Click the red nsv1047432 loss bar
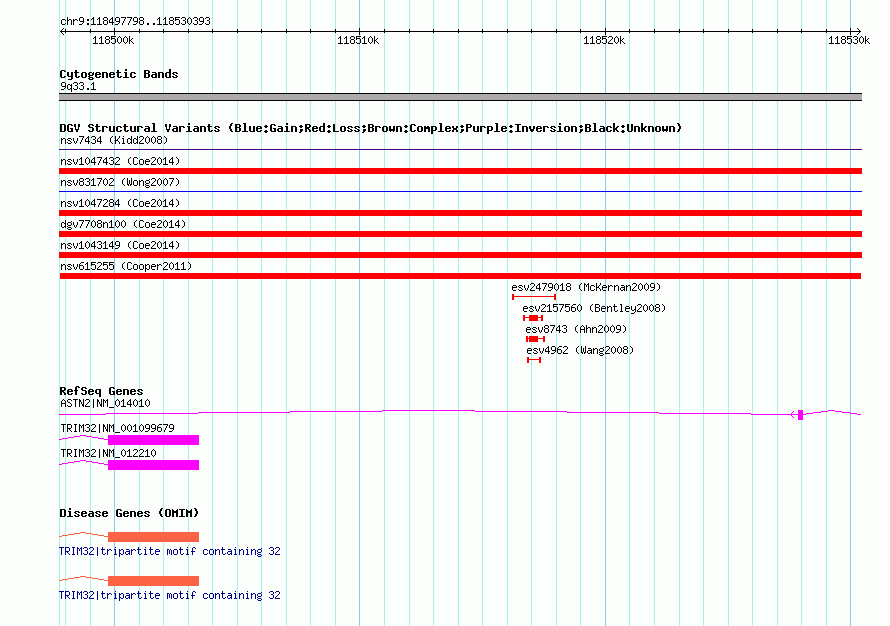This screenshot has width=890, height=626. 460,171
